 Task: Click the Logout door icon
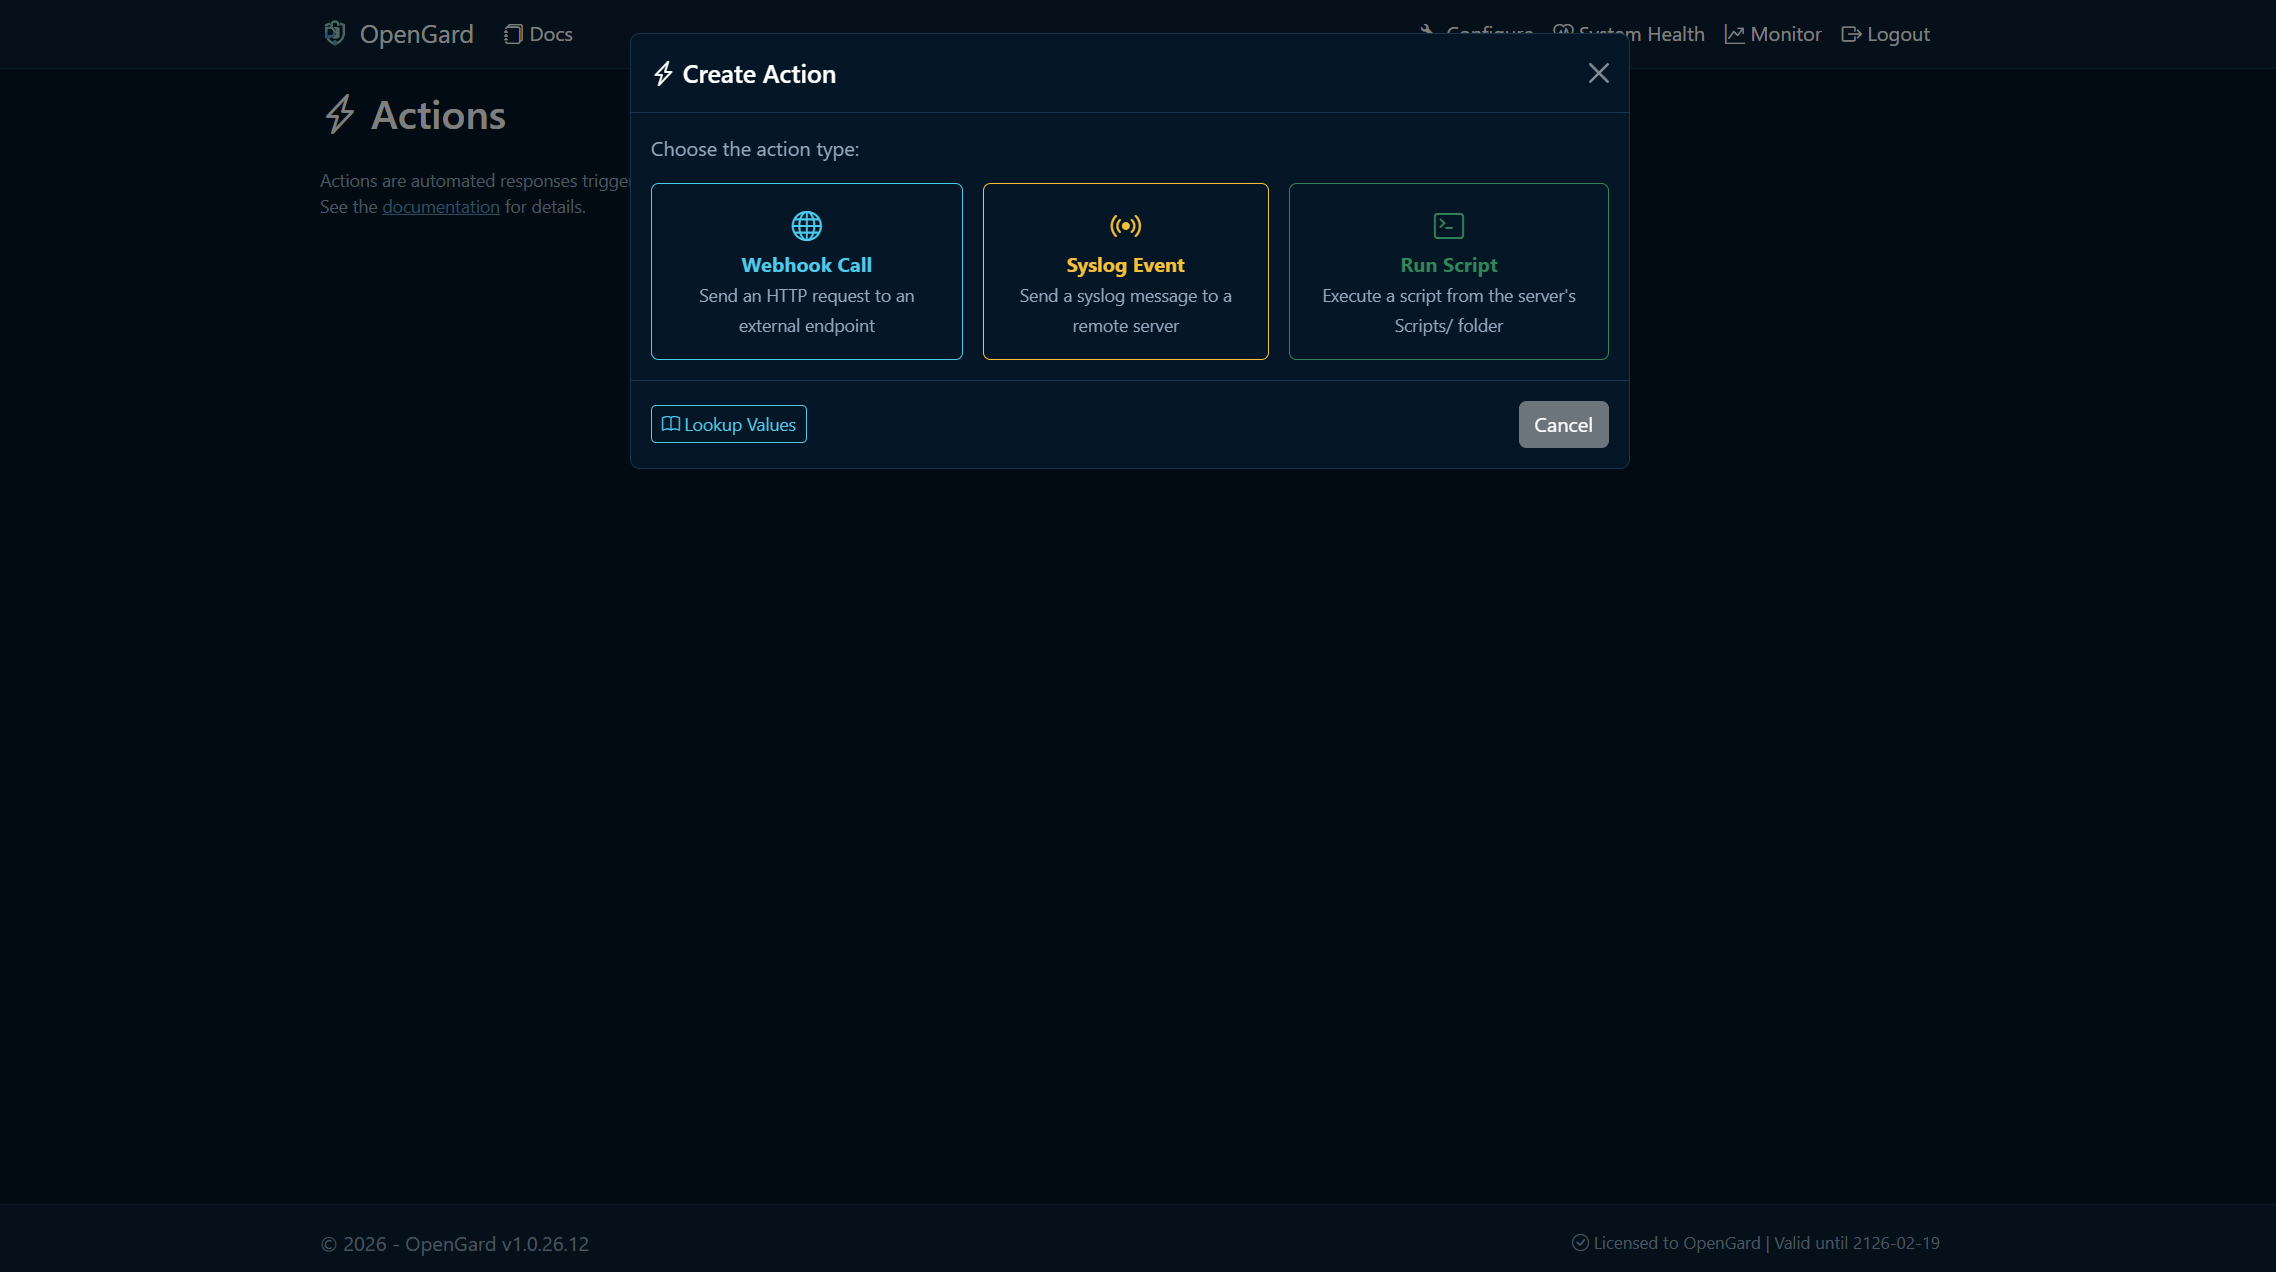point(1852,32)
